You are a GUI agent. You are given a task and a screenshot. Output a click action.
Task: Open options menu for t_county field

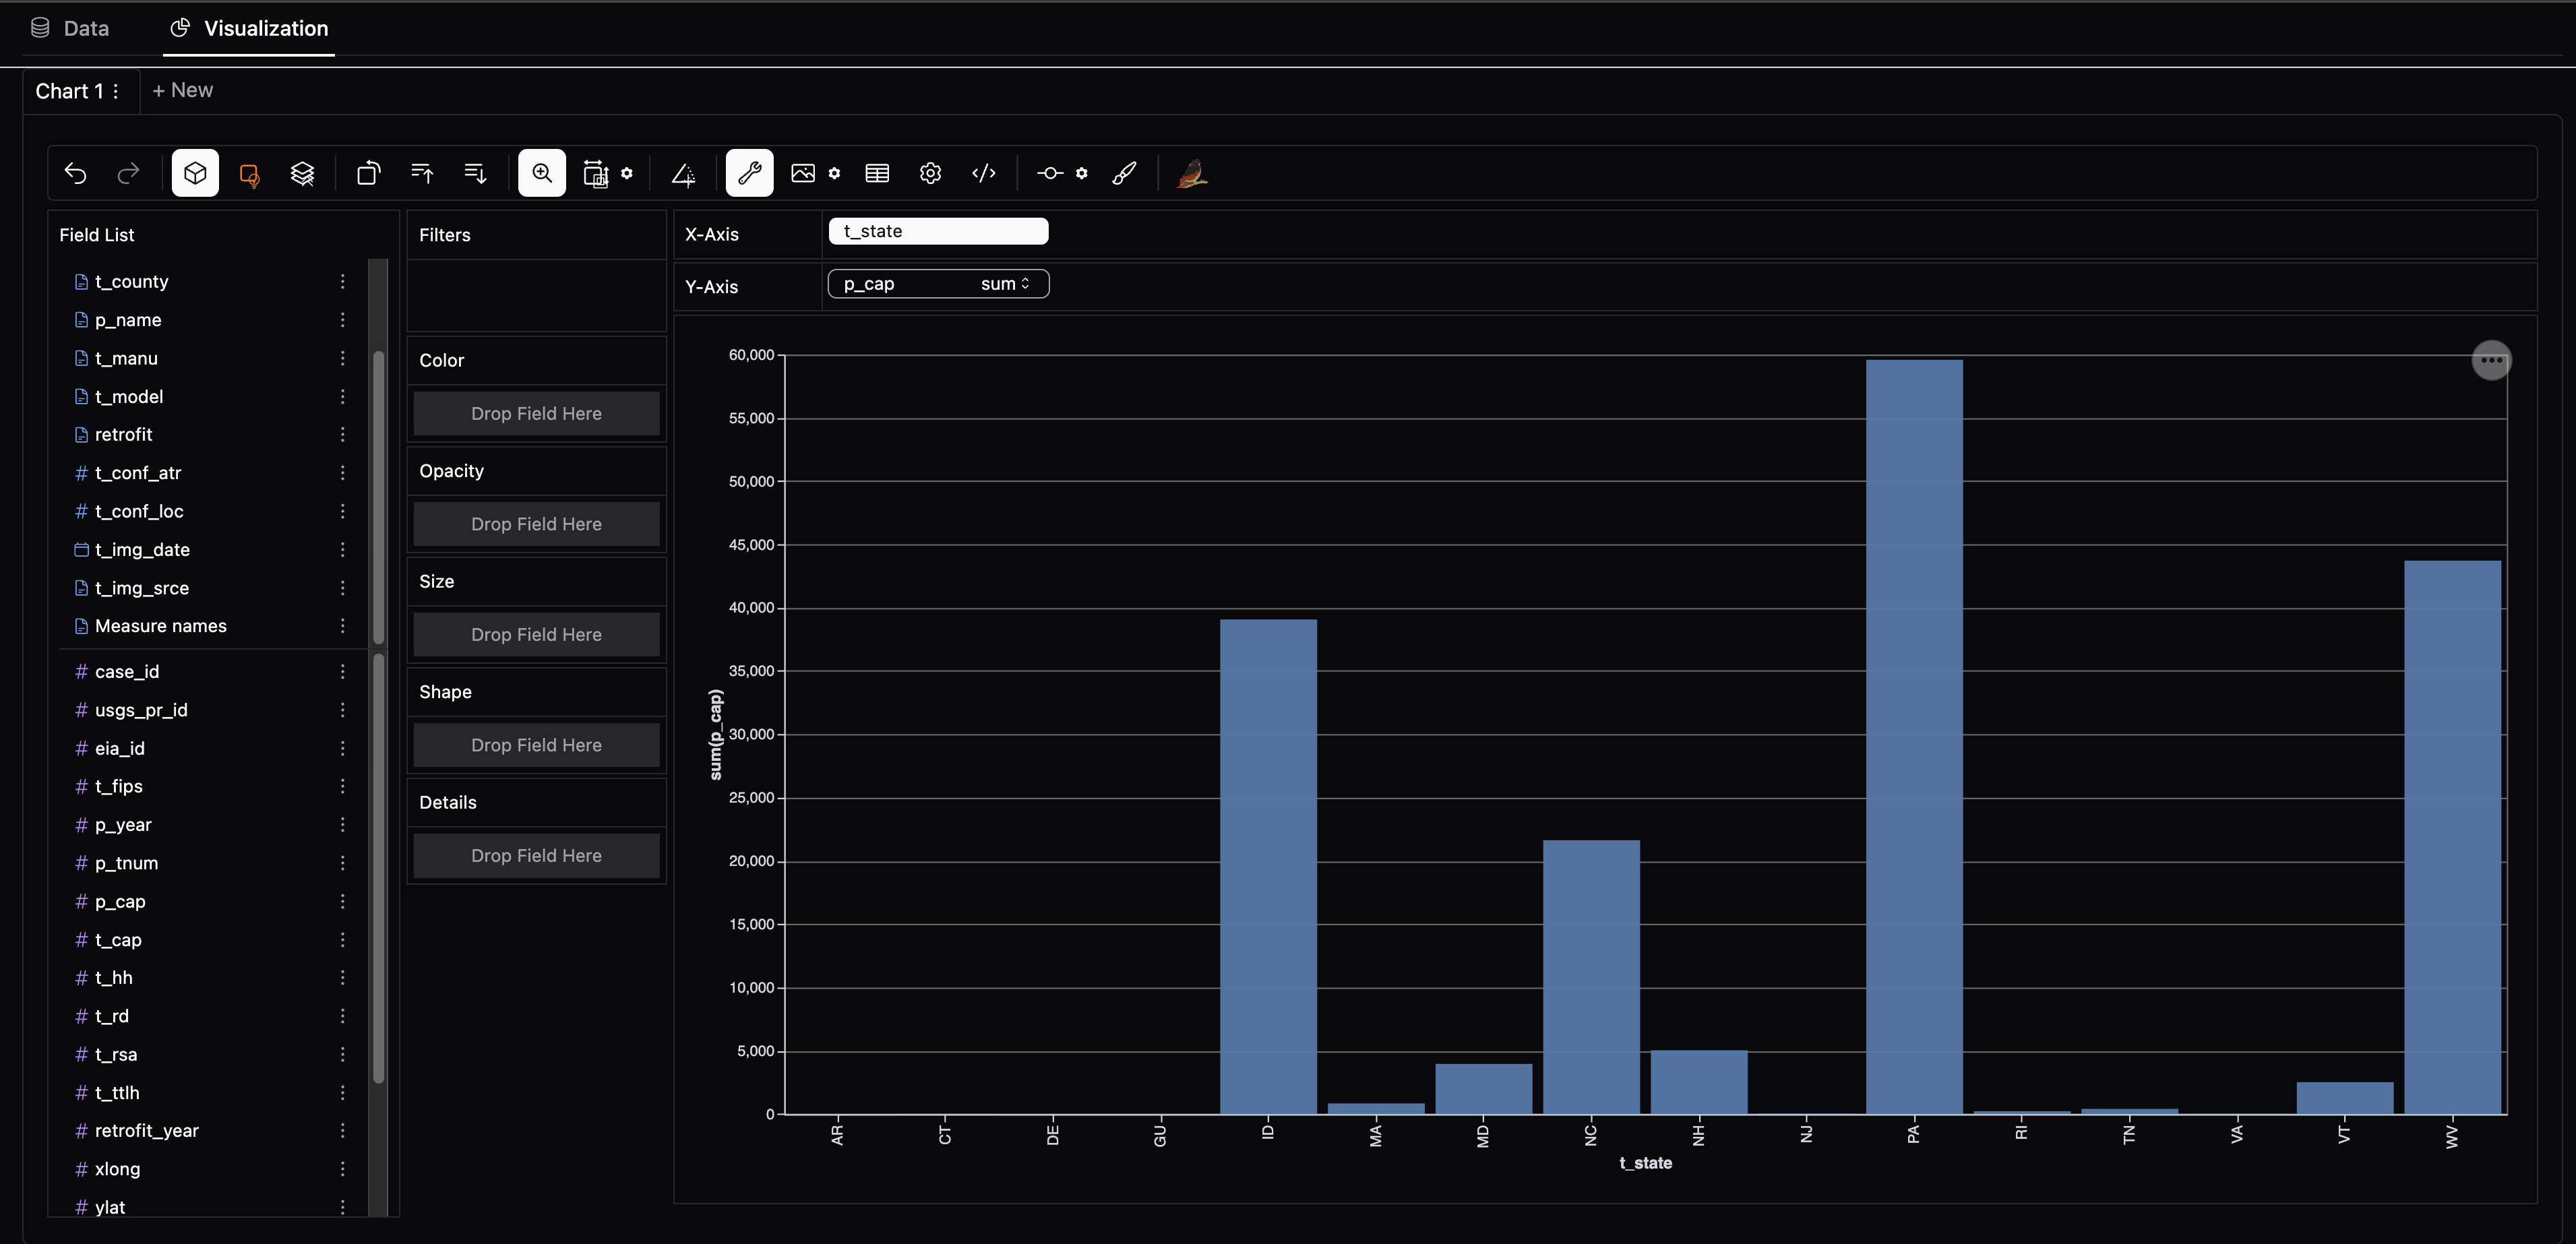coord(342,282)
